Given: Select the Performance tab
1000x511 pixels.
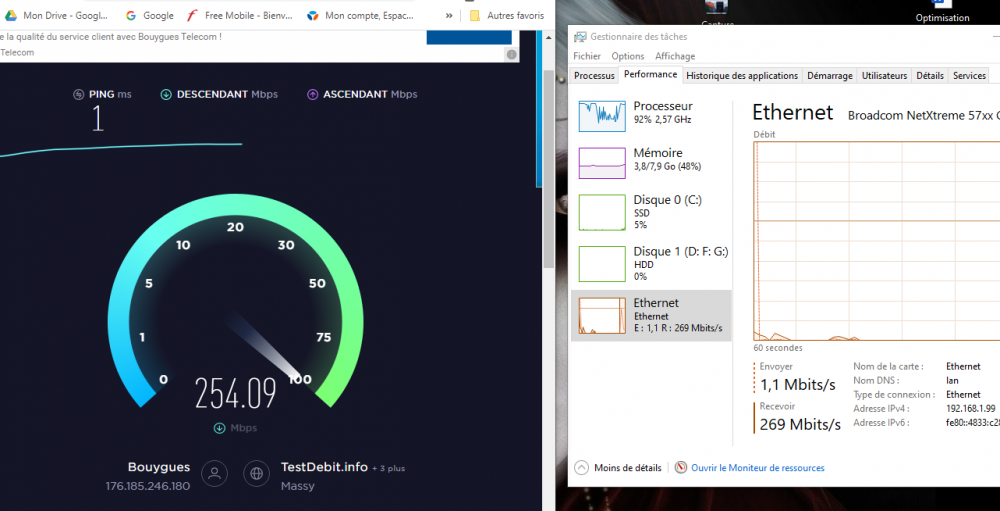Looking at the screenshot, I should 651,75.
